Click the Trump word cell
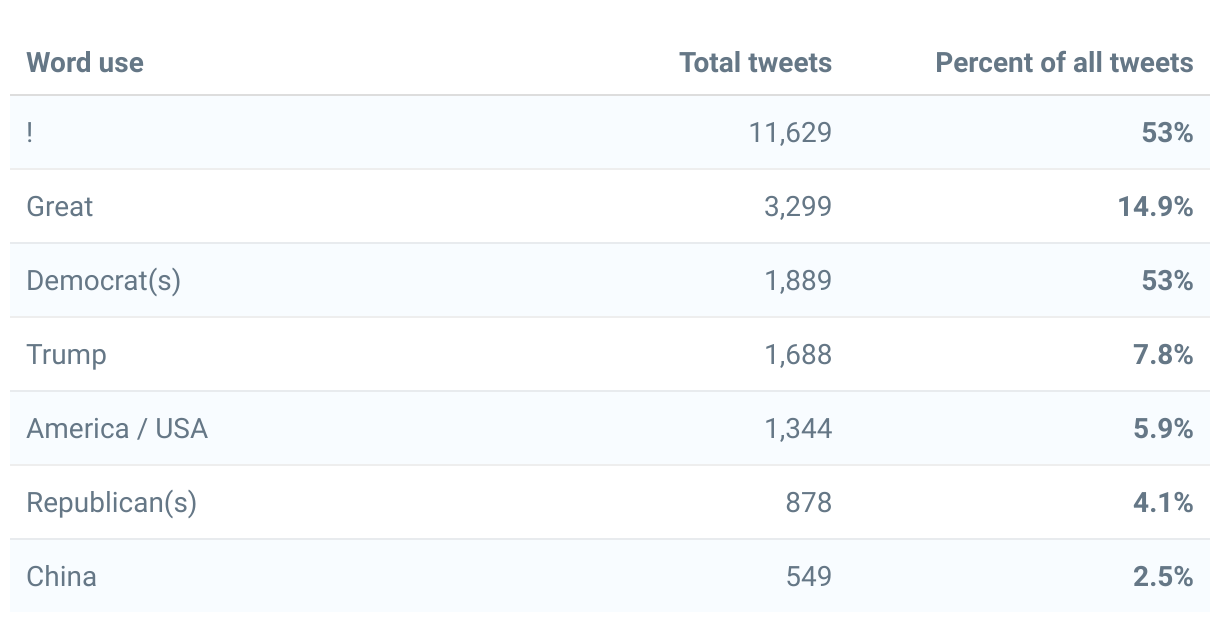Viewport: 1220px width, 622px height. point(66,355)
